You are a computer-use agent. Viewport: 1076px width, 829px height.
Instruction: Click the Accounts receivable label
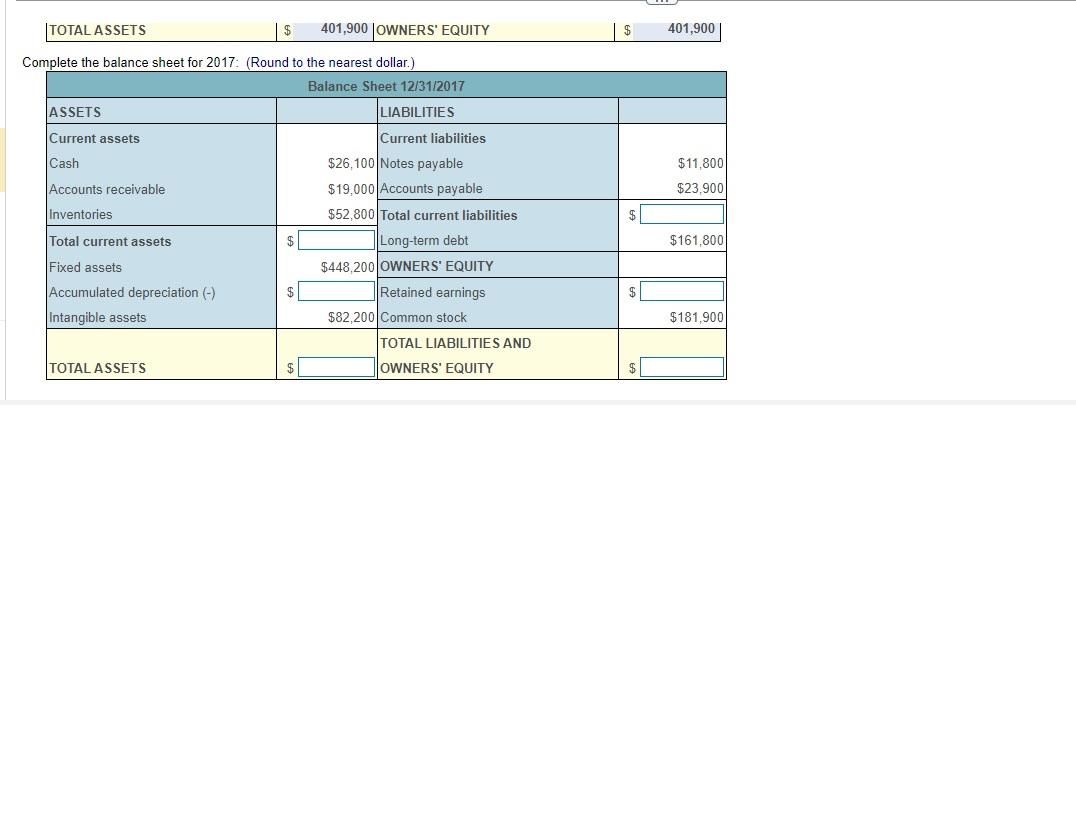pos(107,189)
